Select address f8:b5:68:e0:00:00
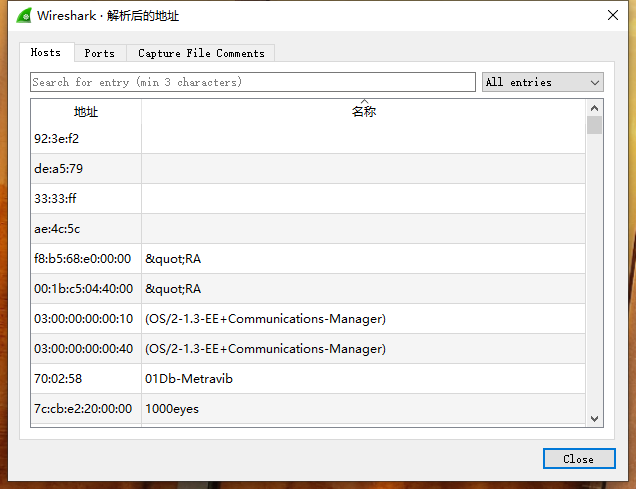 click(x=86, y=259)
